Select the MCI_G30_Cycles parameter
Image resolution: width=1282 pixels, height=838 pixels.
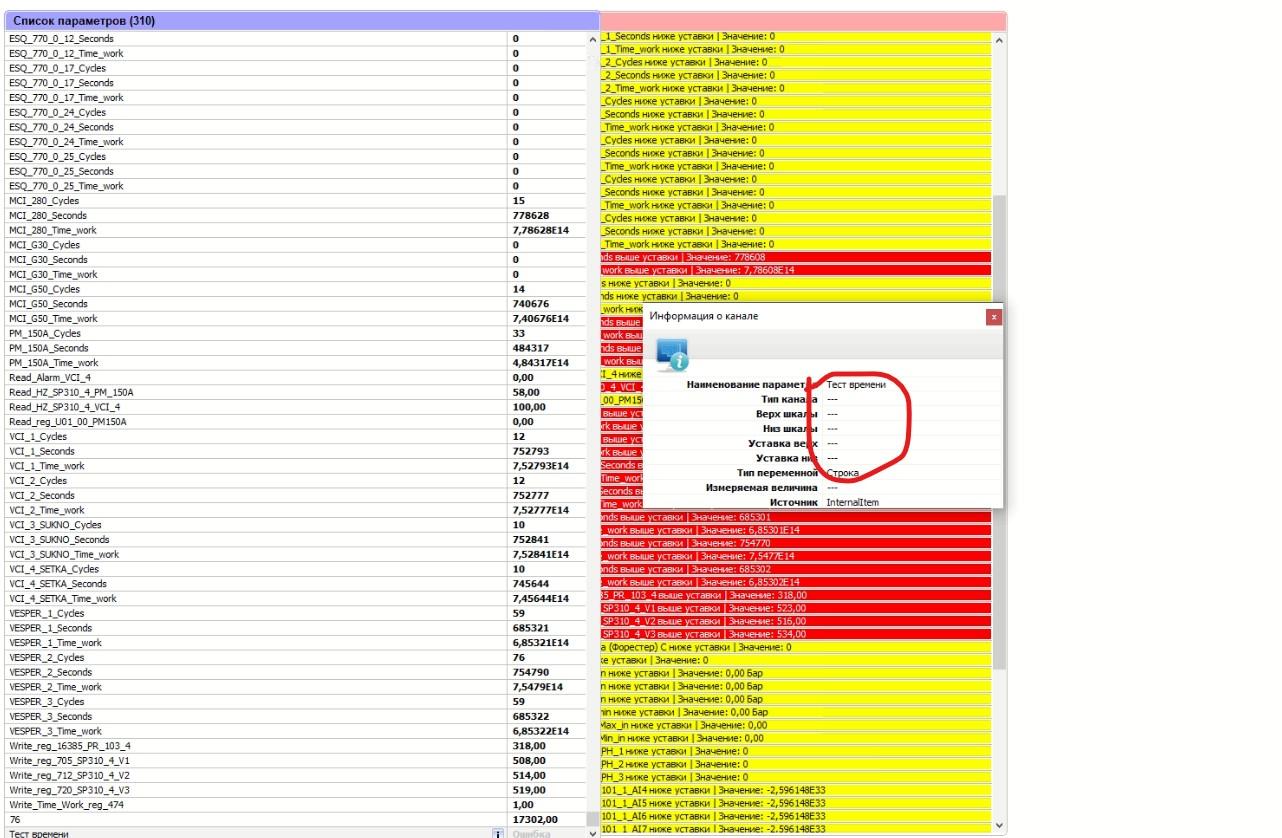pos(295,245)
